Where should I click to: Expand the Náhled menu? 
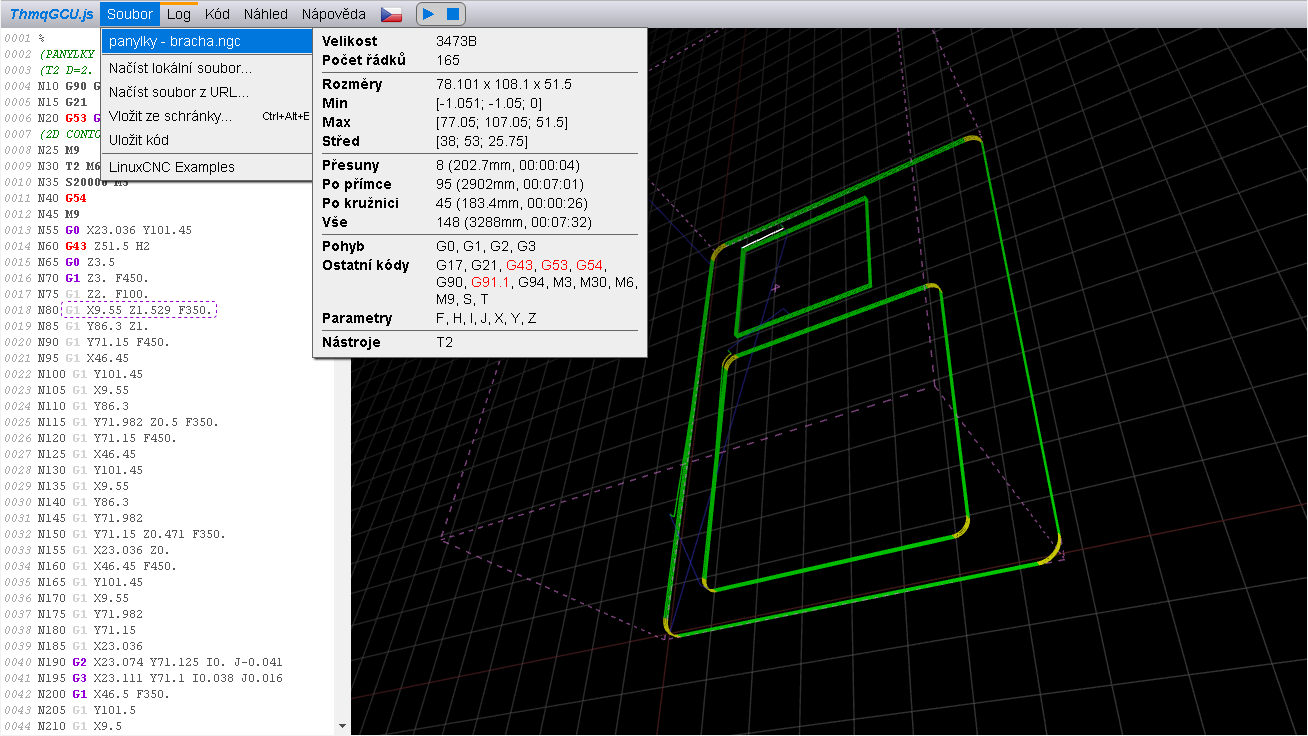coord(266,14)
